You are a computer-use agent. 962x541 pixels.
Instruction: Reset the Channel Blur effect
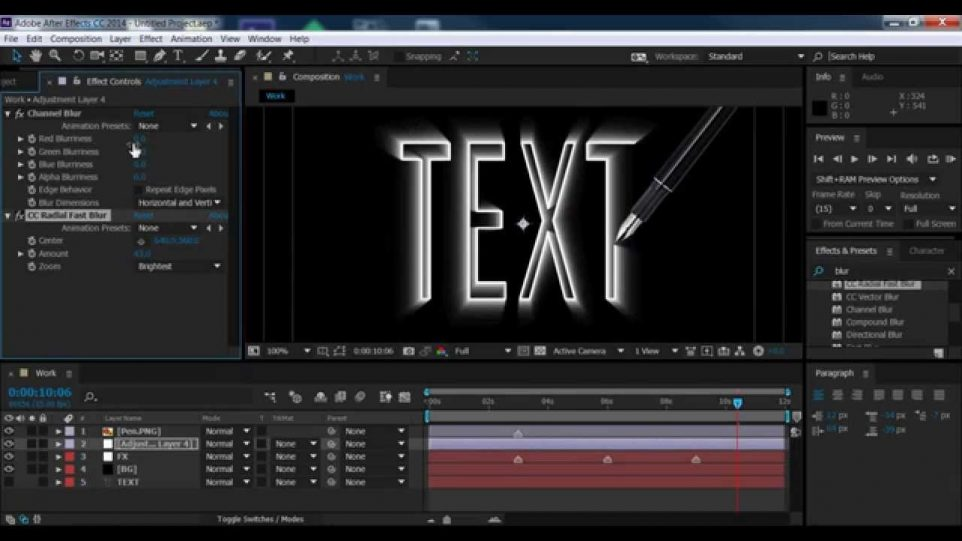point(144,113)
